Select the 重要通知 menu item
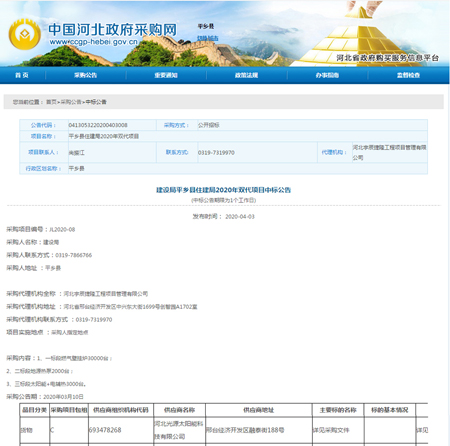 (166, 75)
